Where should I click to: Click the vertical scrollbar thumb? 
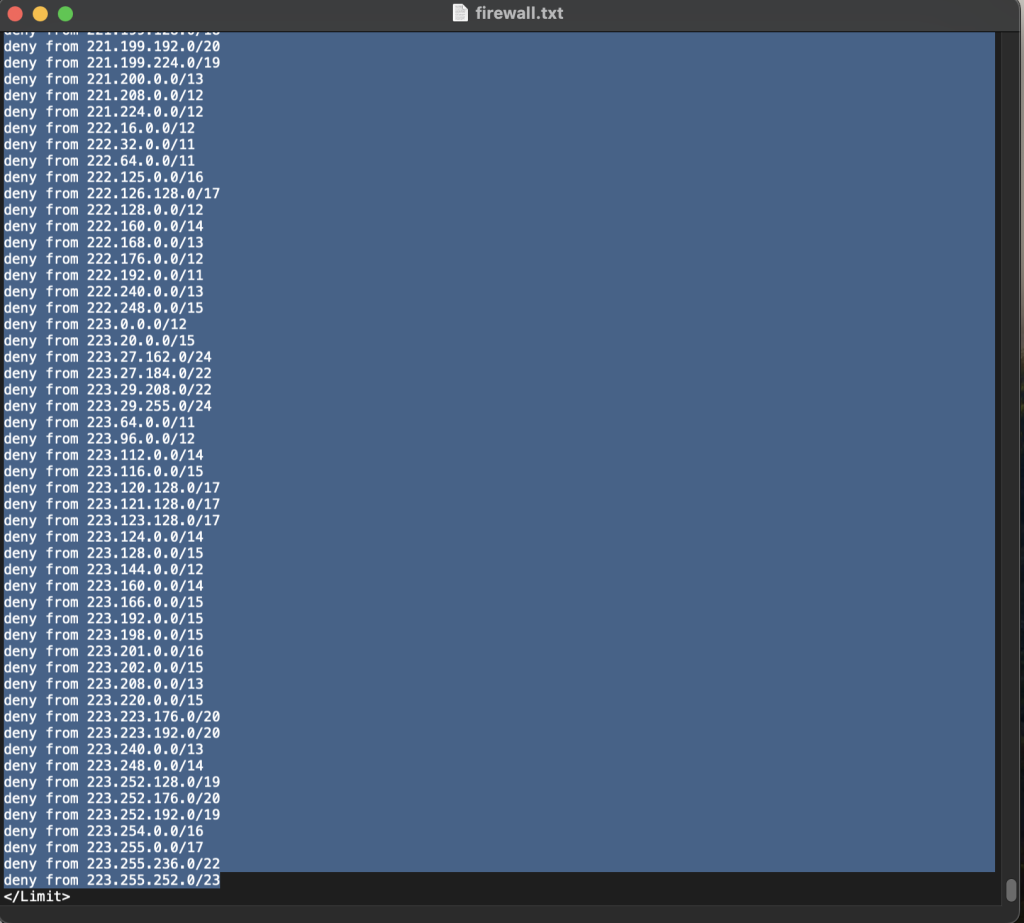[1011, 889]
